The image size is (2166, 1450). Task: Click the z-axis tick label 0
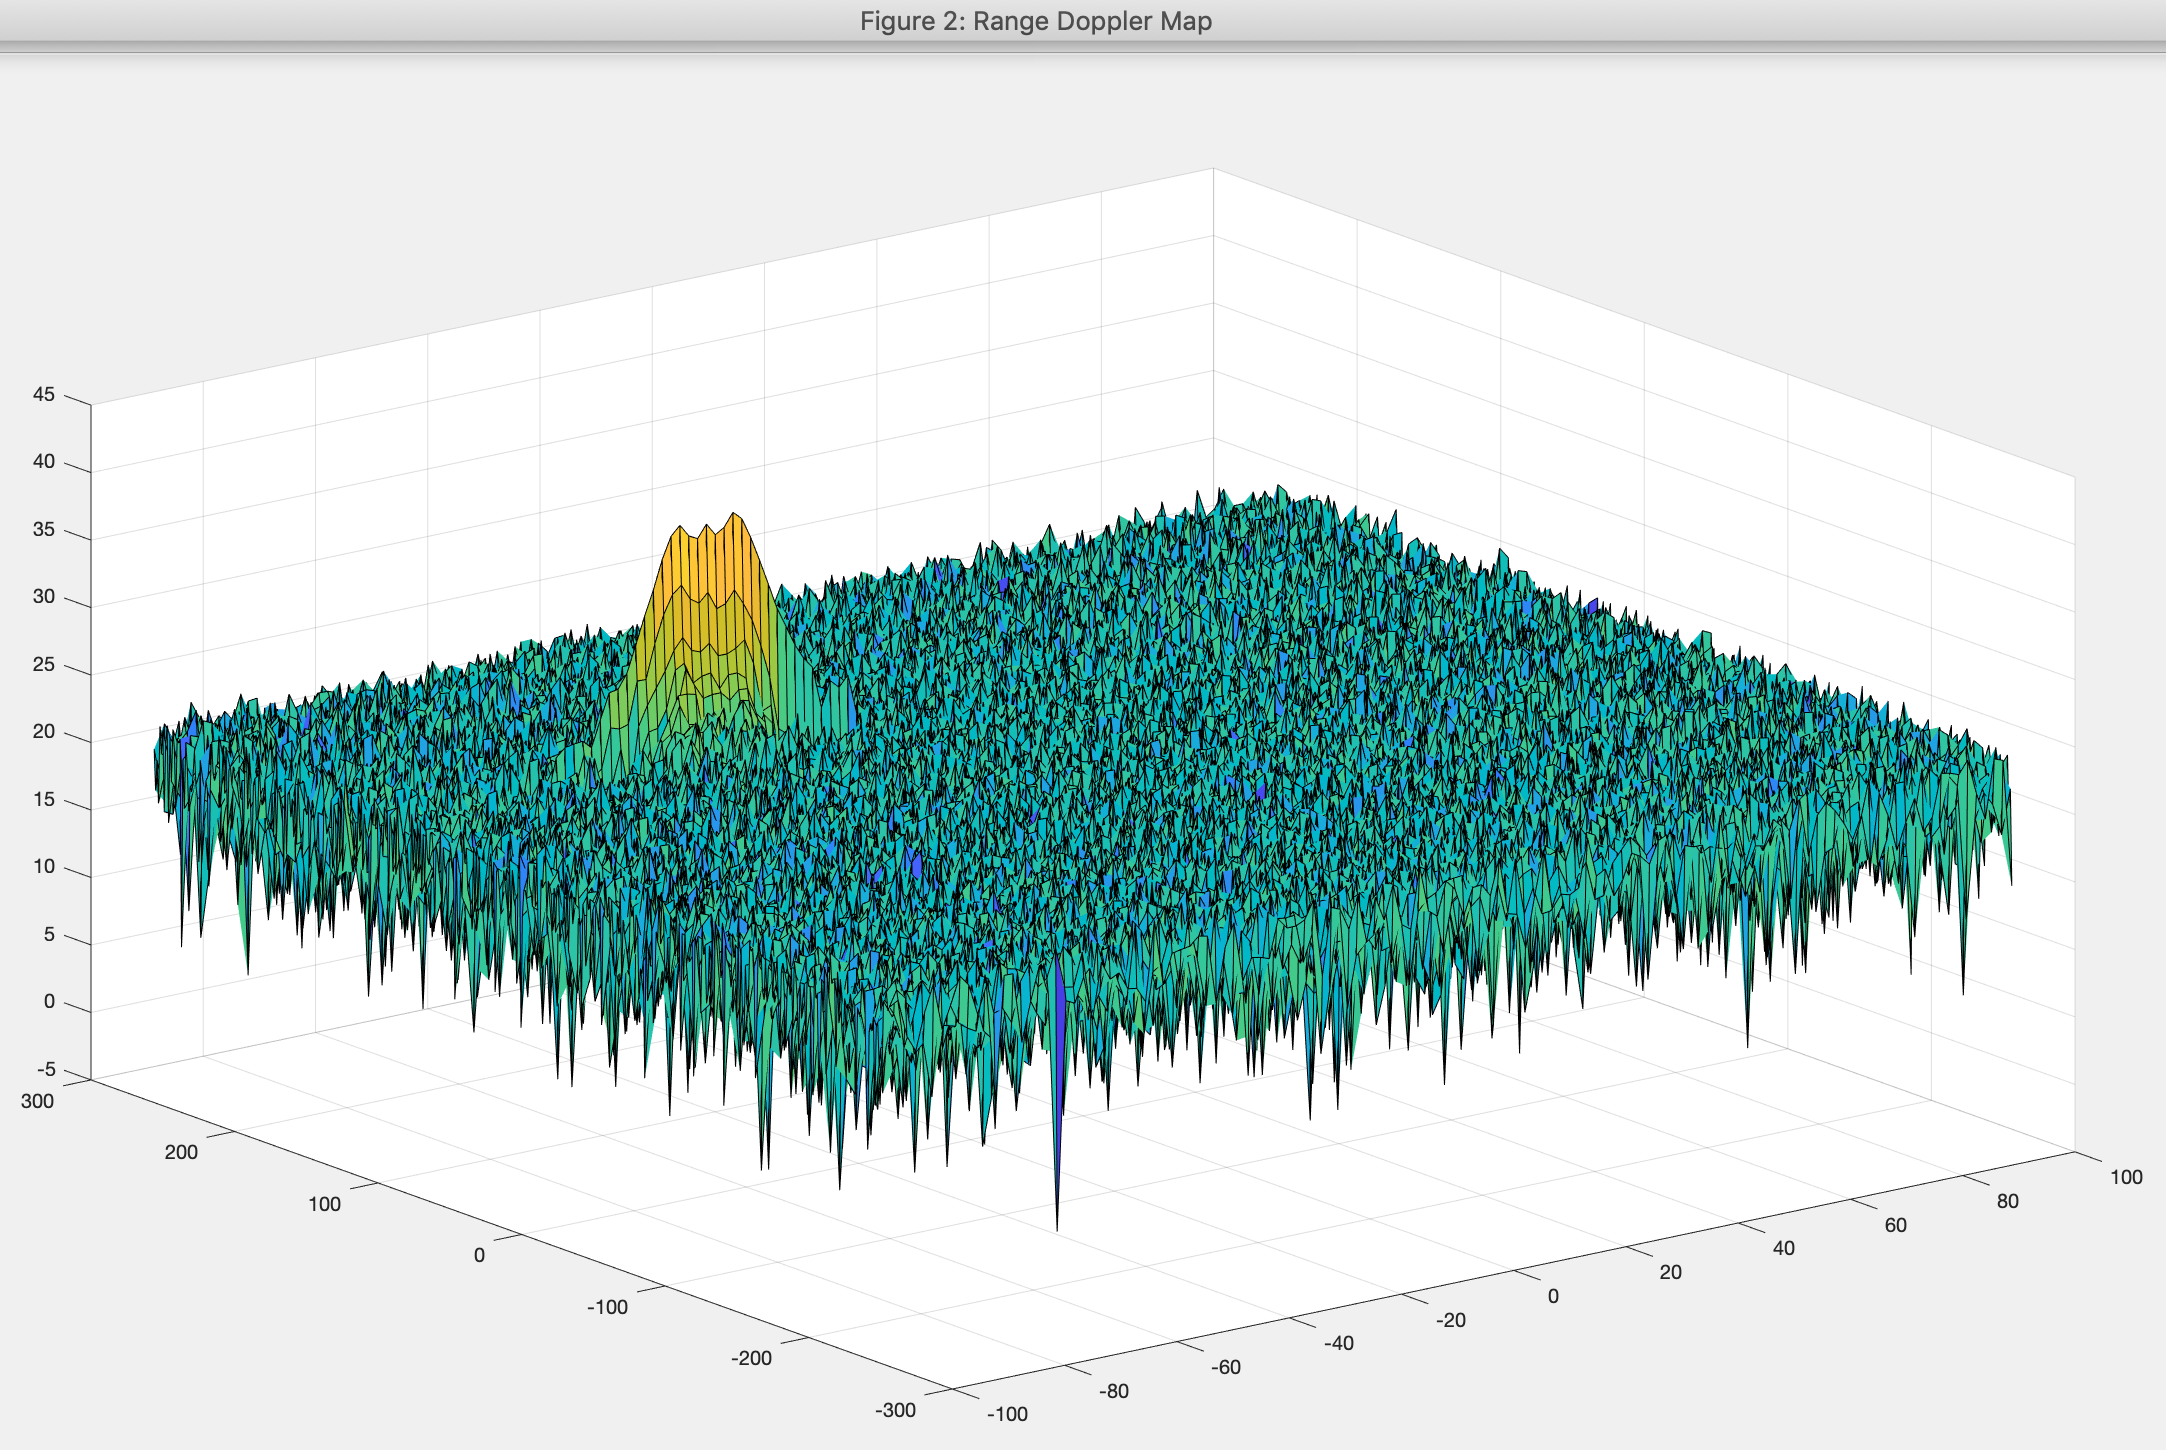coord(49,1002)
